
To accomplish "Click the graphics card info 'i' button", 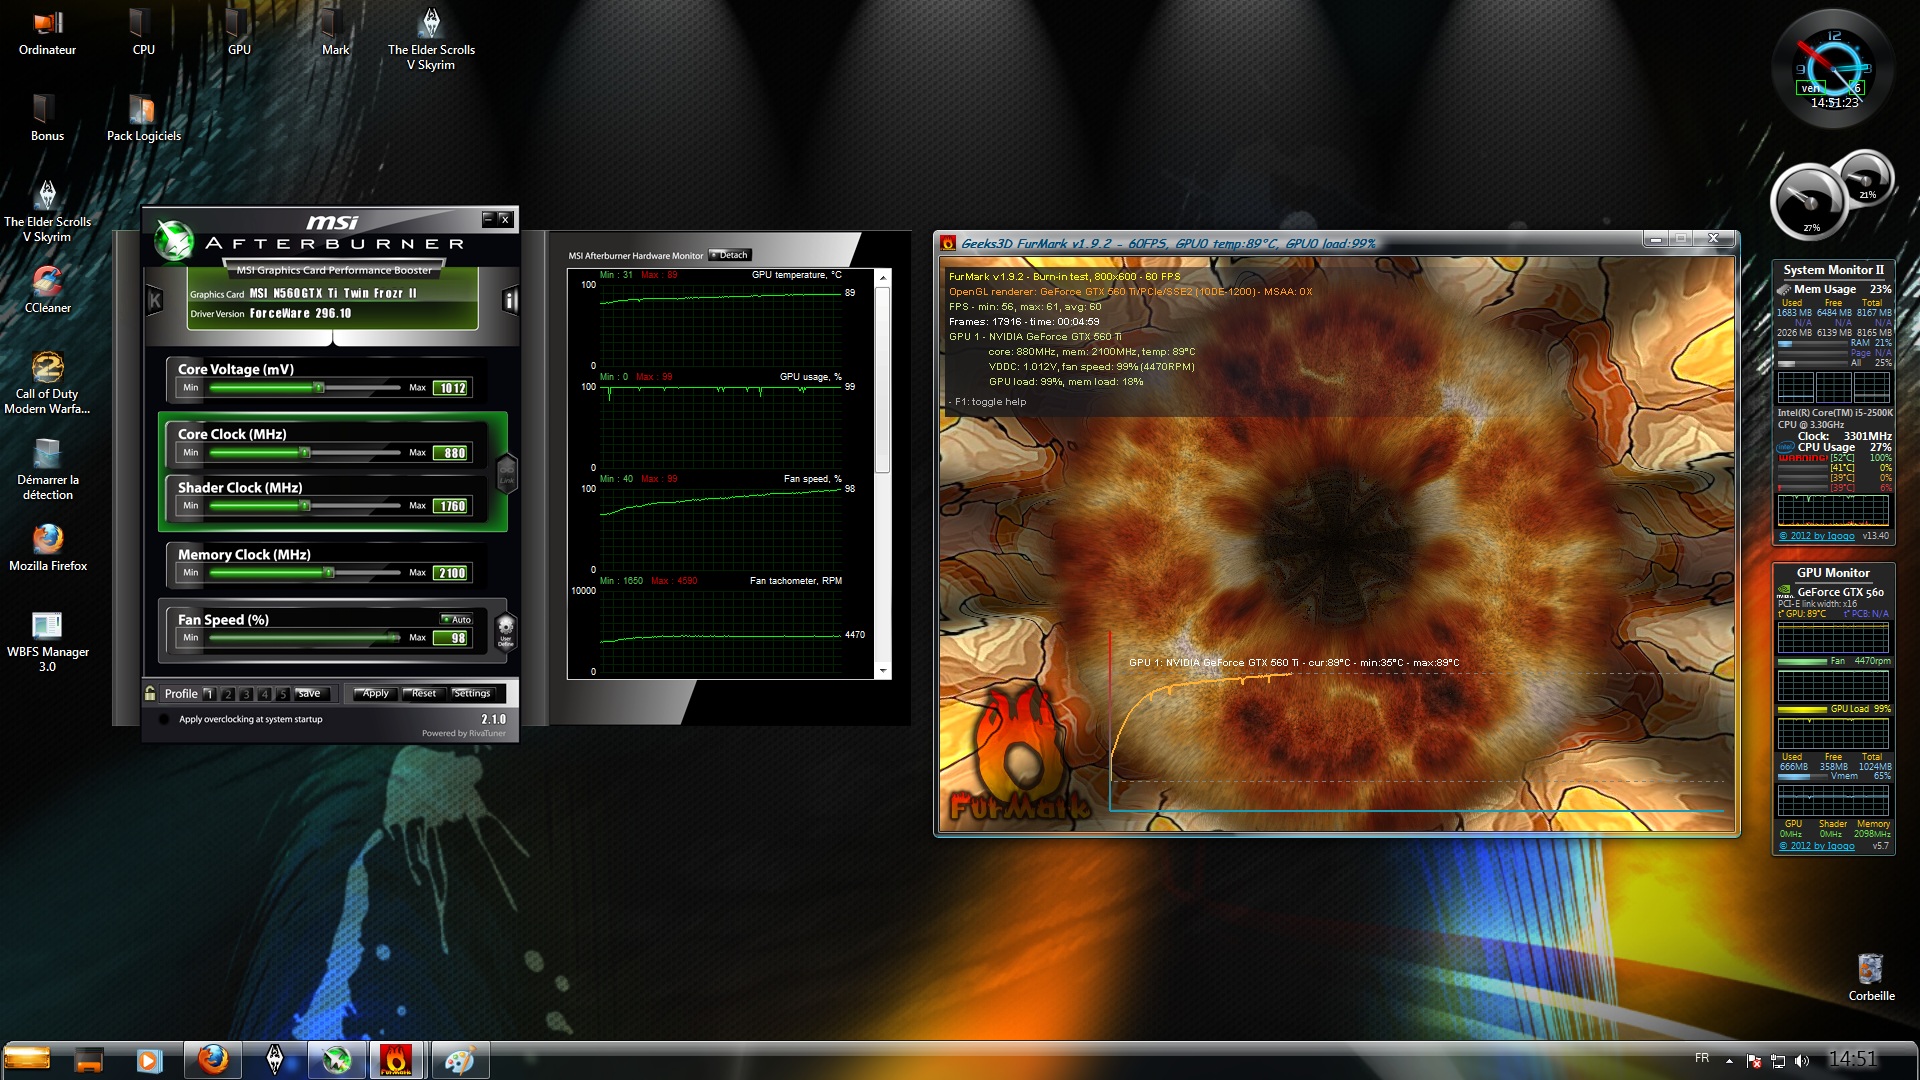I will 510,300.
